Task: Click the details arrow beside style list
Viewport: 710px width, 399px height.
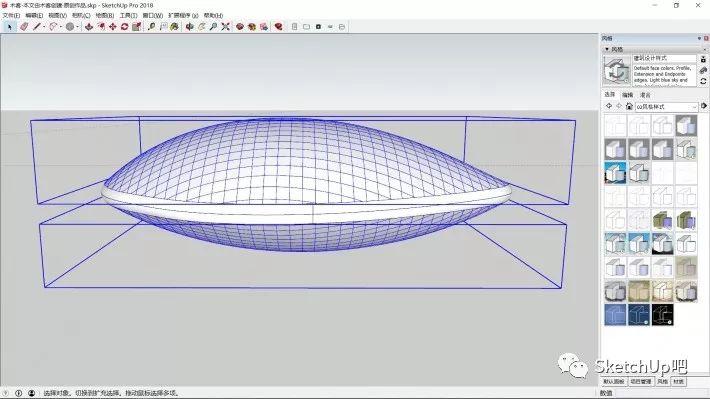Action: [x=704, y=106]
